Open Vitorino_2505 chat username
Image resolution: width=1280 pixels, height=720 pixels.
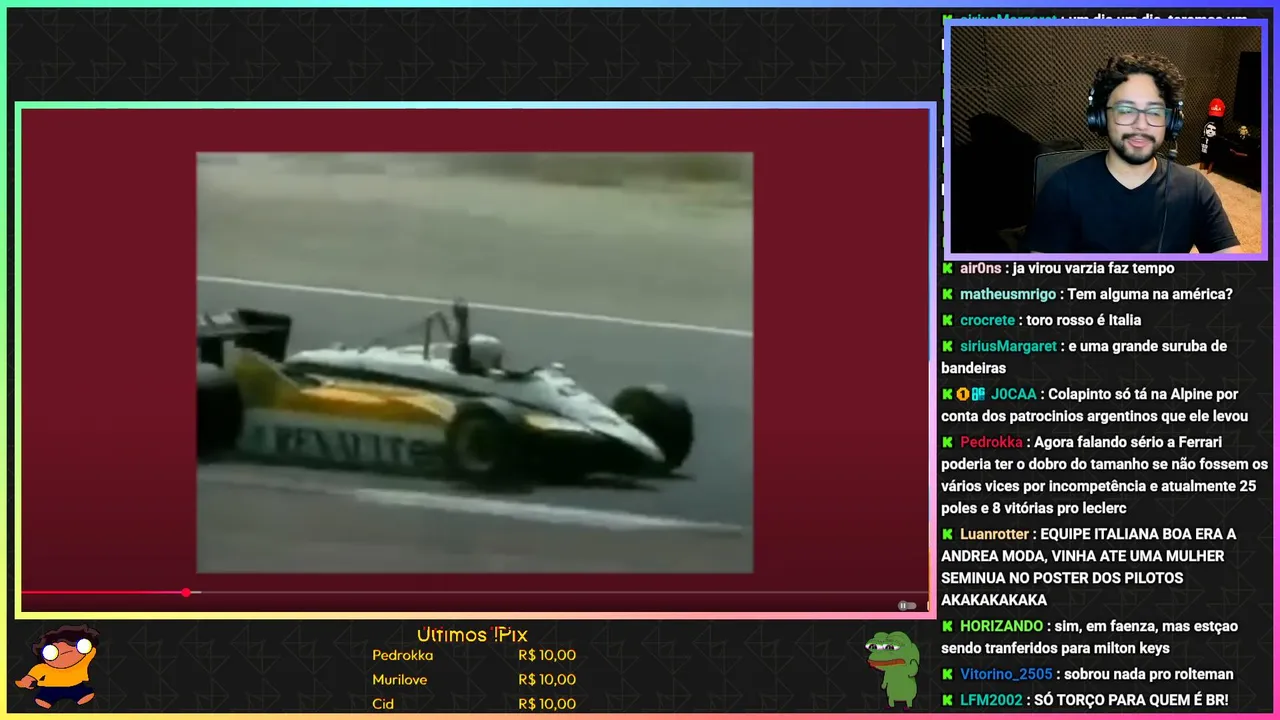click(x=1007, y=674)
